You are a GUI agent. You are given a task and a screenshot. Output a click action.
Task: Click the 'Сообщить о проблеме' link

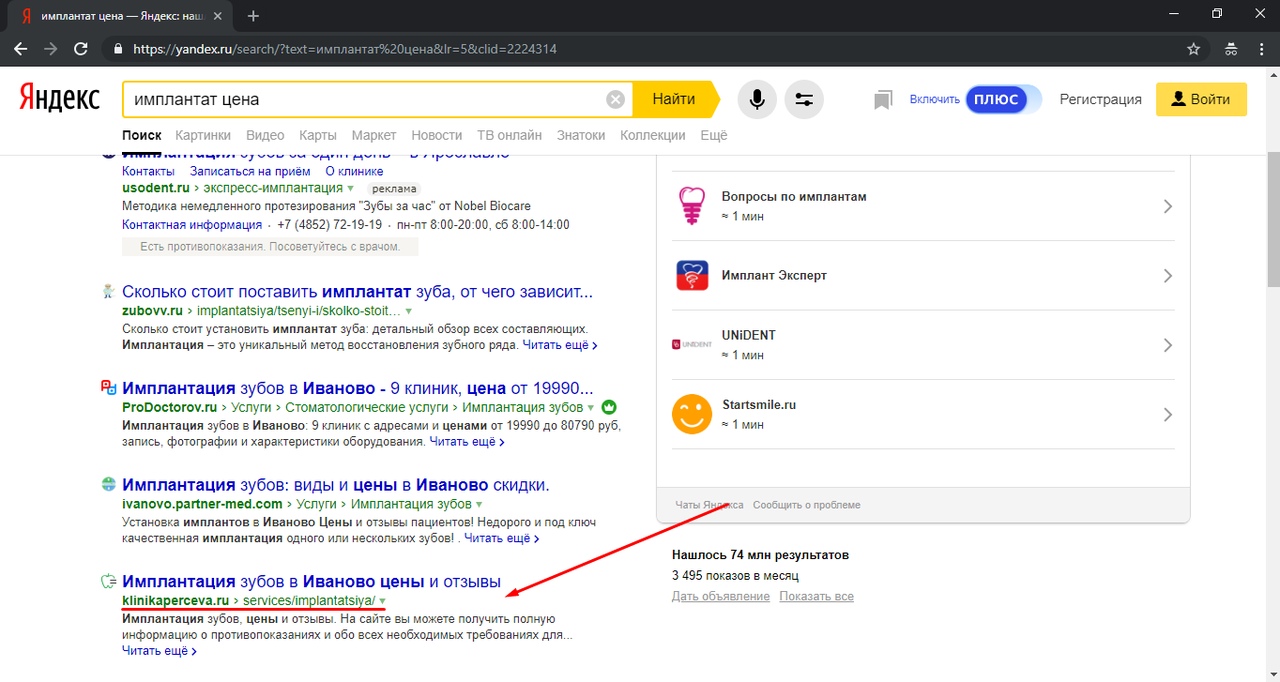tap(807, 505)
